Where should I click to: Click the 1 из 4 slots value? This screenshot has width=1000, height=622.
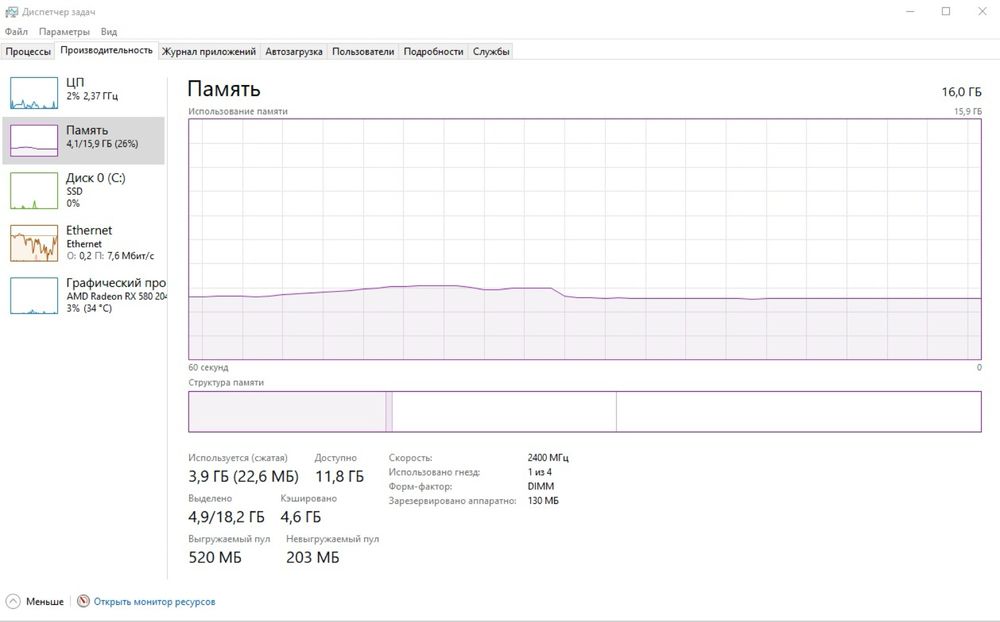pyautogui.click(x=540, y=472)
